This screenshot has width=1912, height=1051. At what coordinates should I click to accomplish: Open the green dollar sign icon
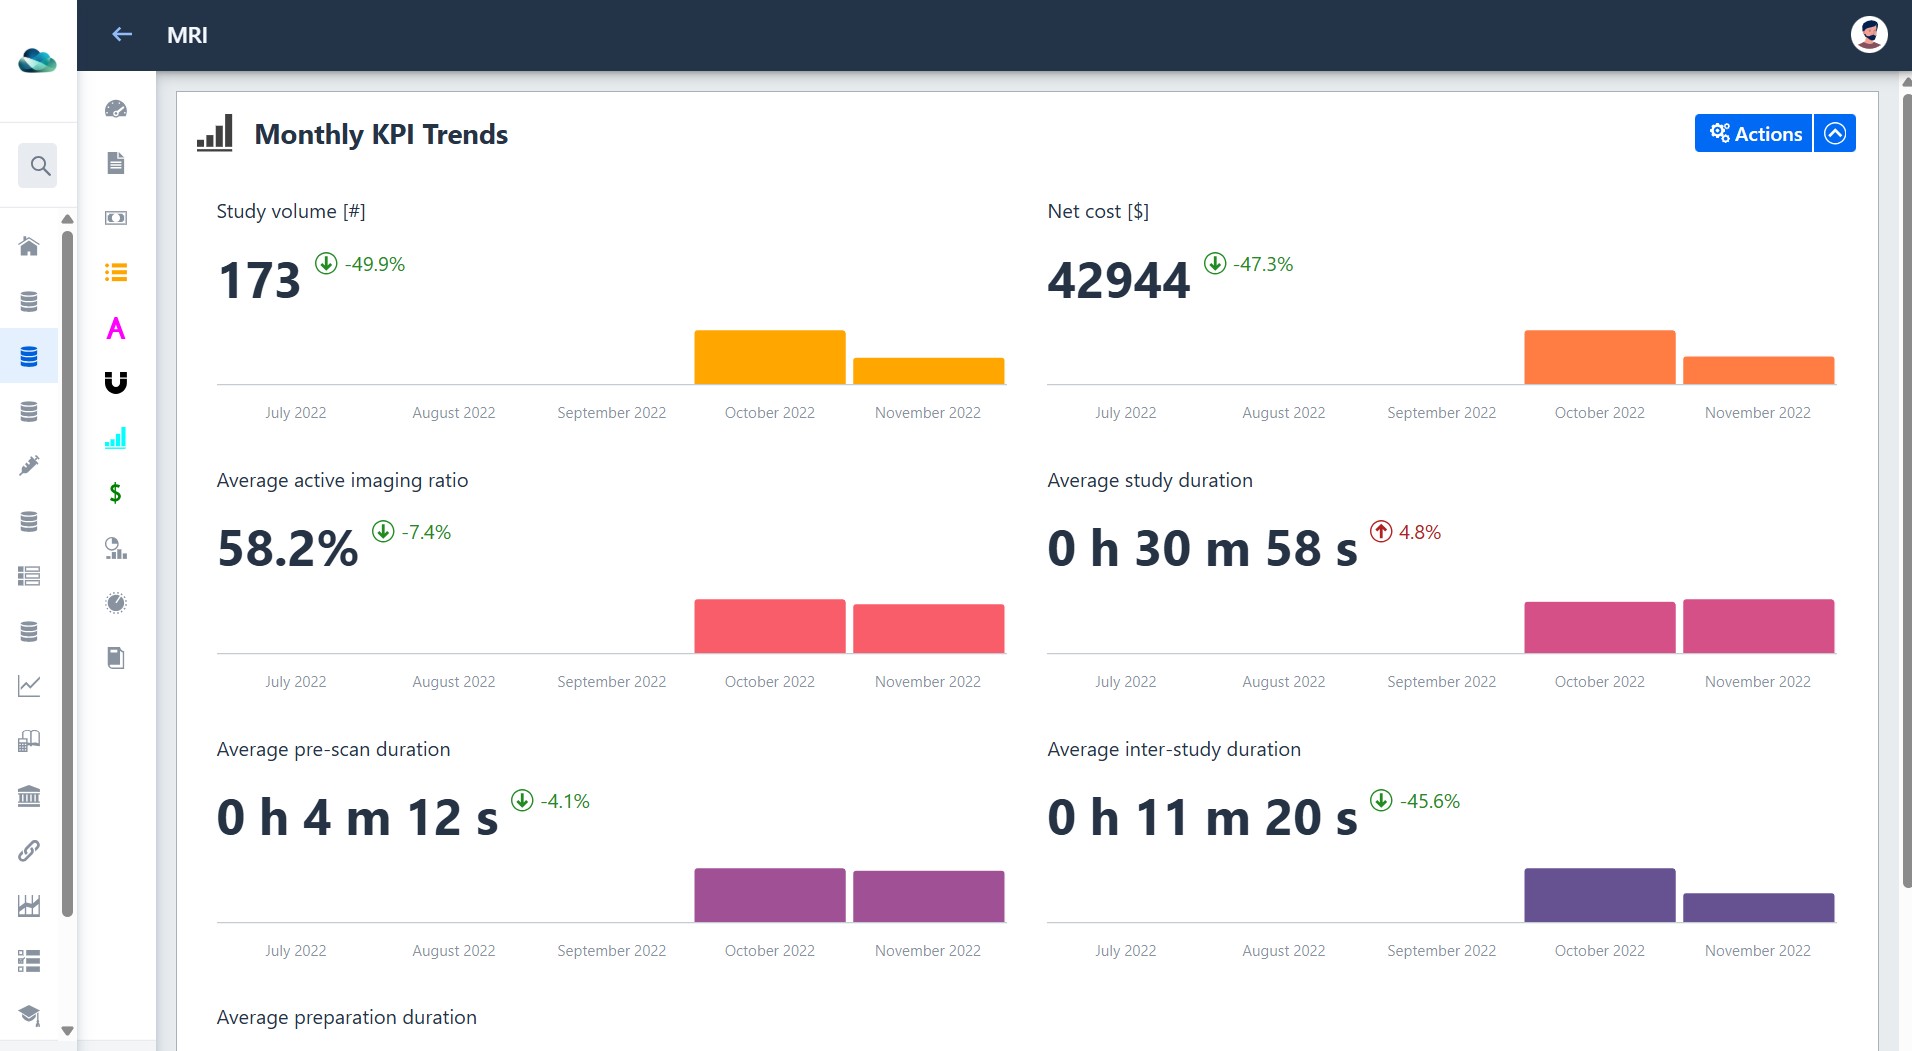coord(116,493)
